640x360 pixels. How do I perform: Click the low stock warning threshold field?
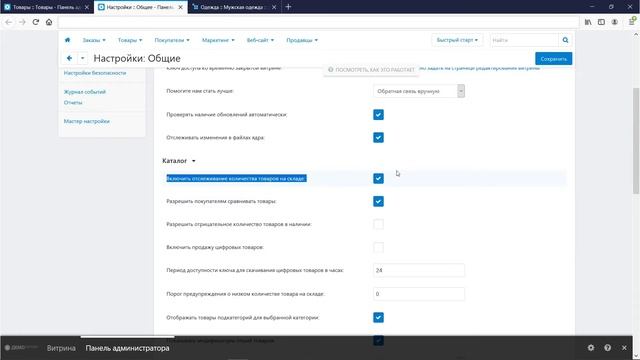click(x=419, y=294)
